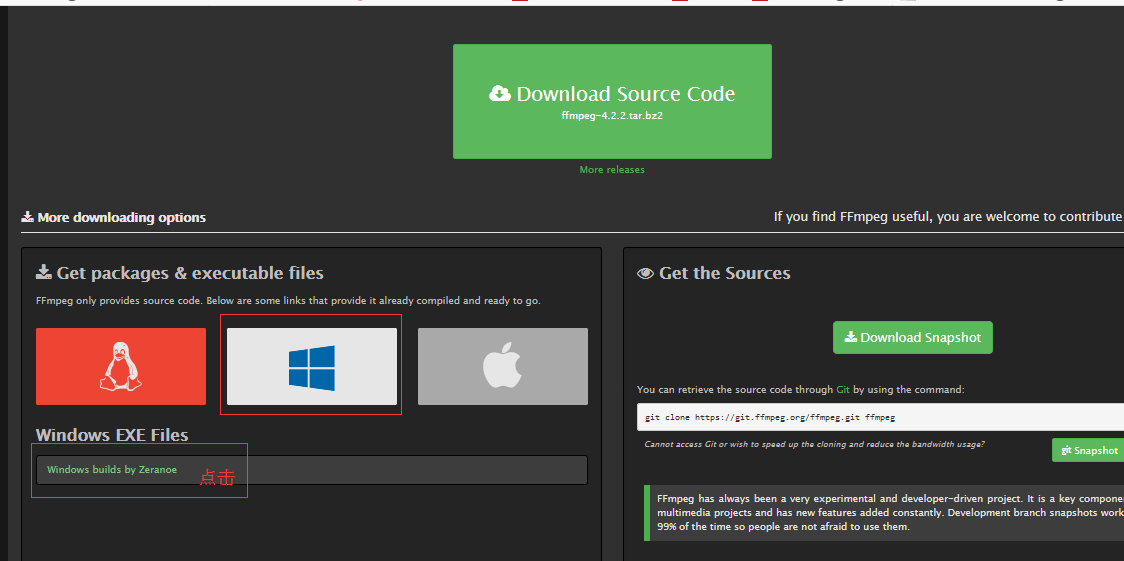Click the download icon beside Get packages

[x=44, y=272]
